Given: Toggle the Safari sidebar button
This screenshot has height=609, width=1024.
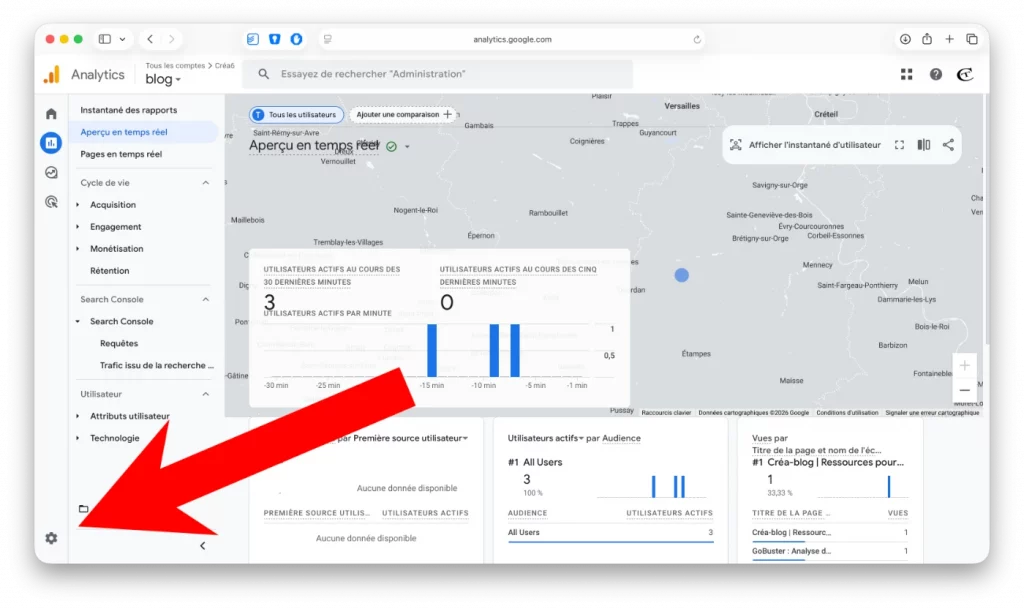Looking at the screenshot, I should point(105,39).
